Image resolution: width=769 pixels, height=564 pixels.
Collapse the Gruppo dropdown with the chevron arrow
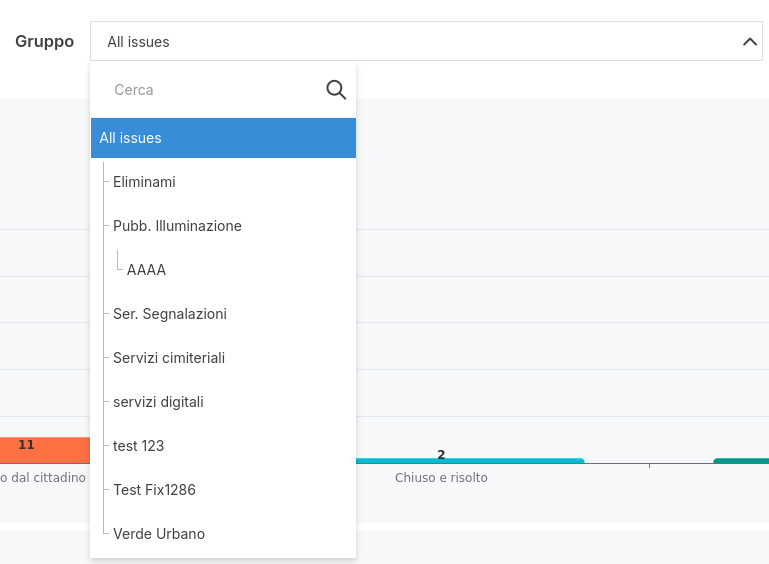click(x=750, y=42)
